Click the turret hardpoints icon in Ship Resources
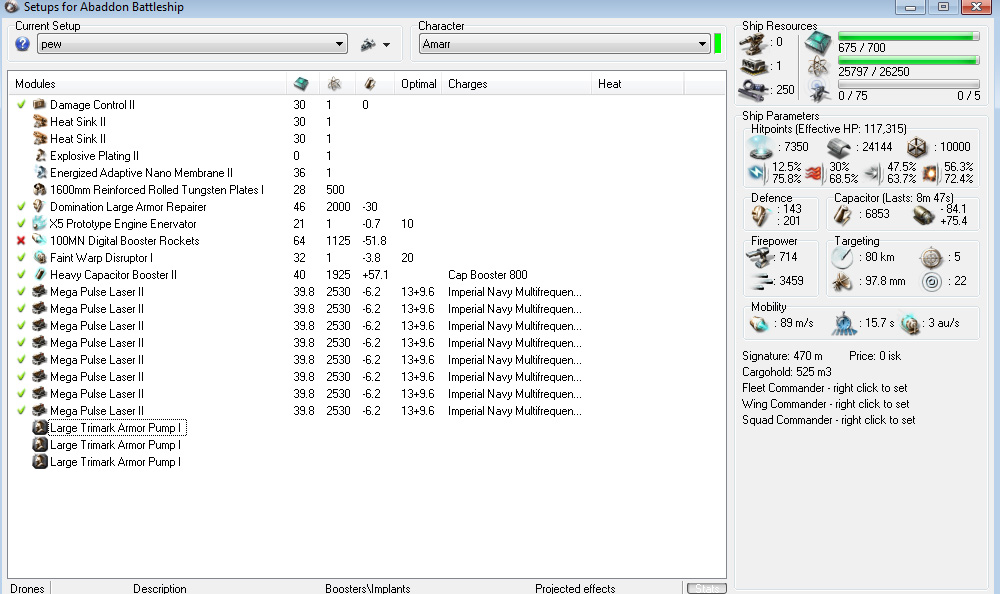This screenshot has height=594, width=1000. 754,43
